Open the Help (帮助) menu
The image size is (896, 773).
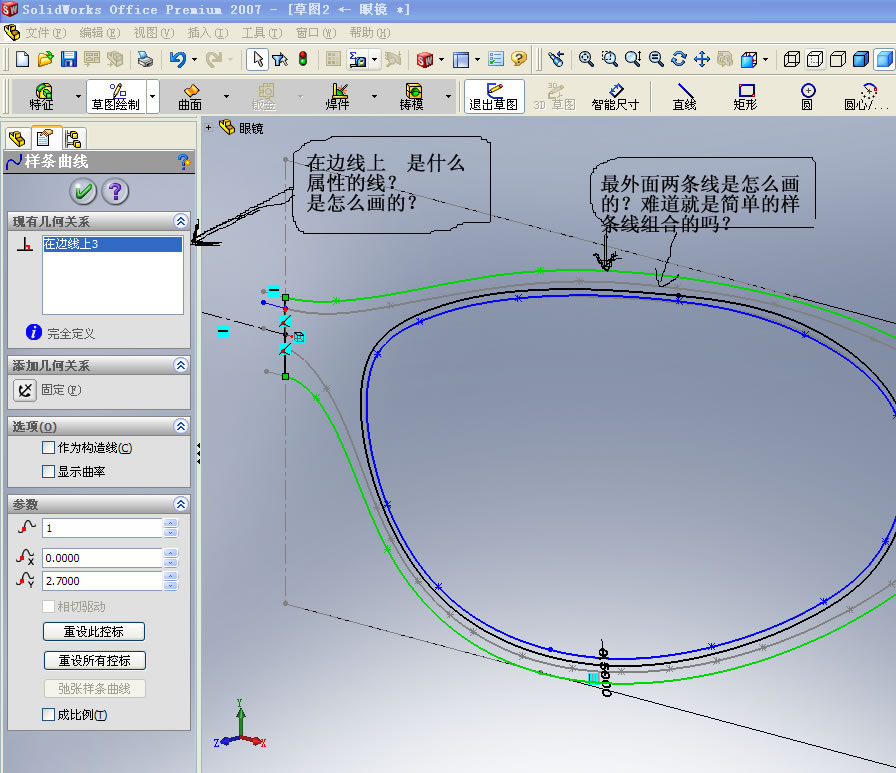point(370,33)
